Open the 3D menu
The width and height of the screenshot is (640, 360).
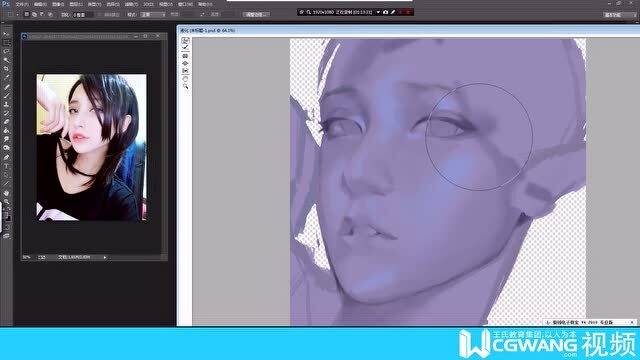click(x=148, y=4)
